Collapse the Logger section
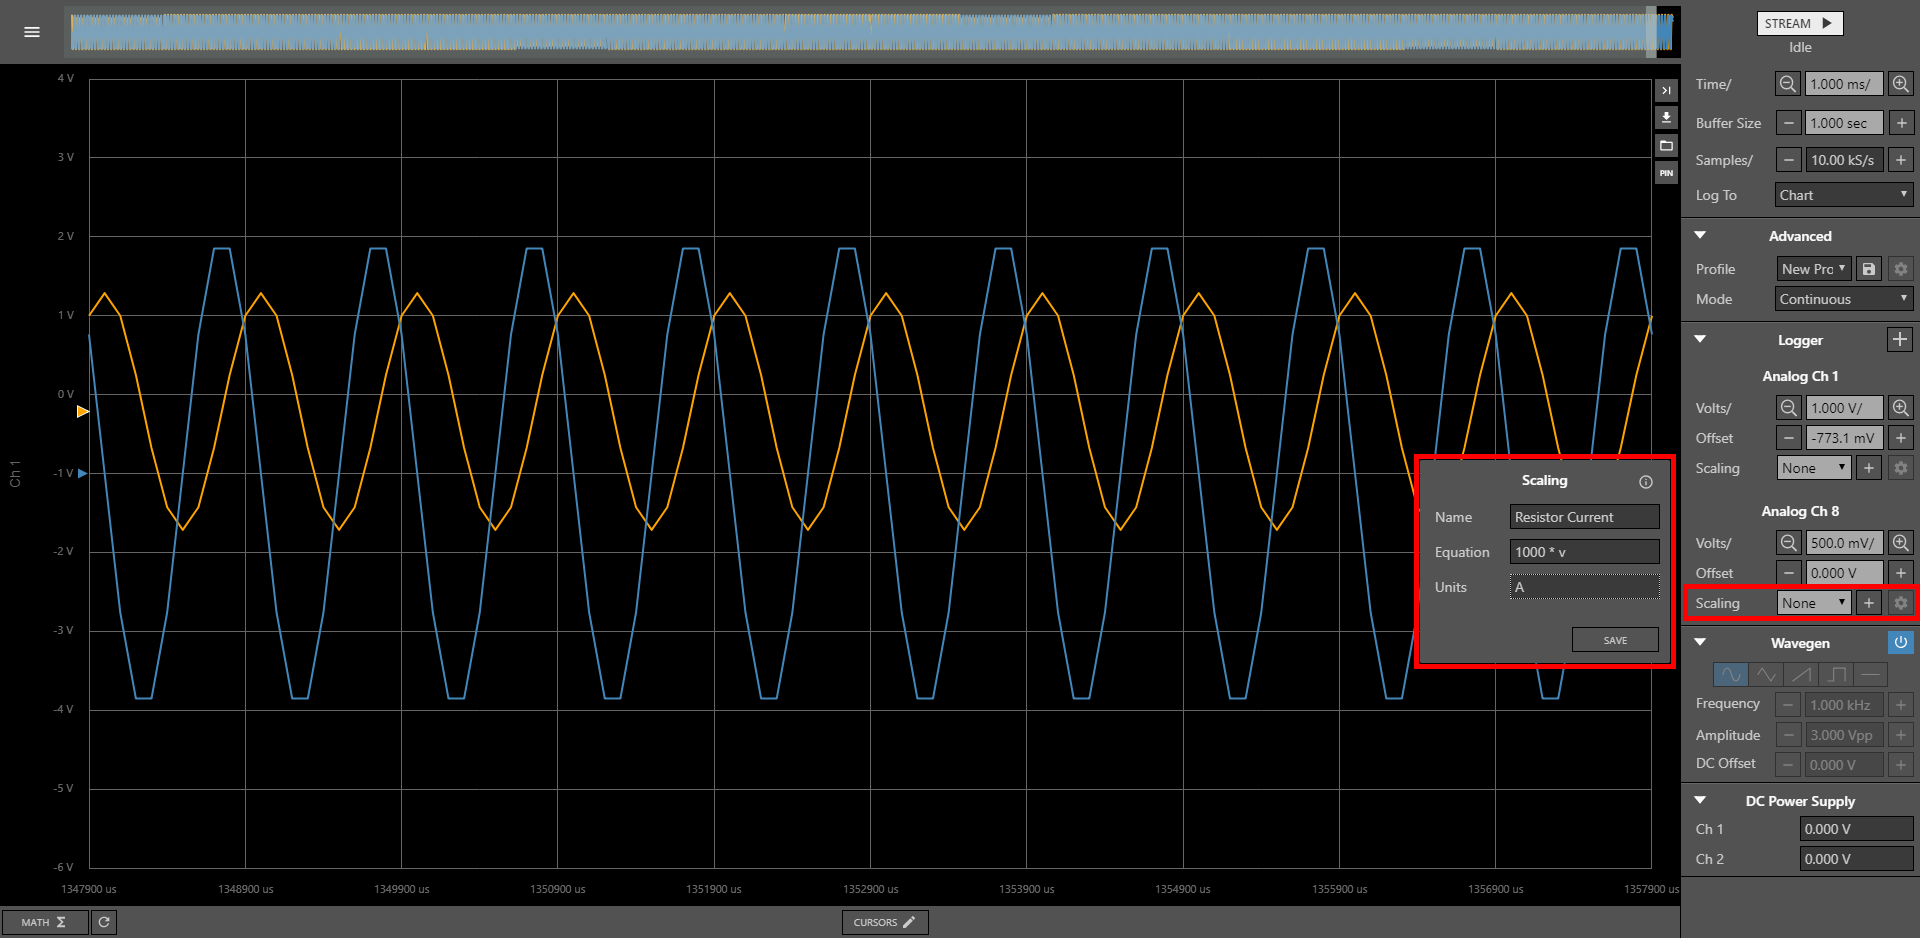This screenshot has width=1920, height=938. tap(1700, 339)
